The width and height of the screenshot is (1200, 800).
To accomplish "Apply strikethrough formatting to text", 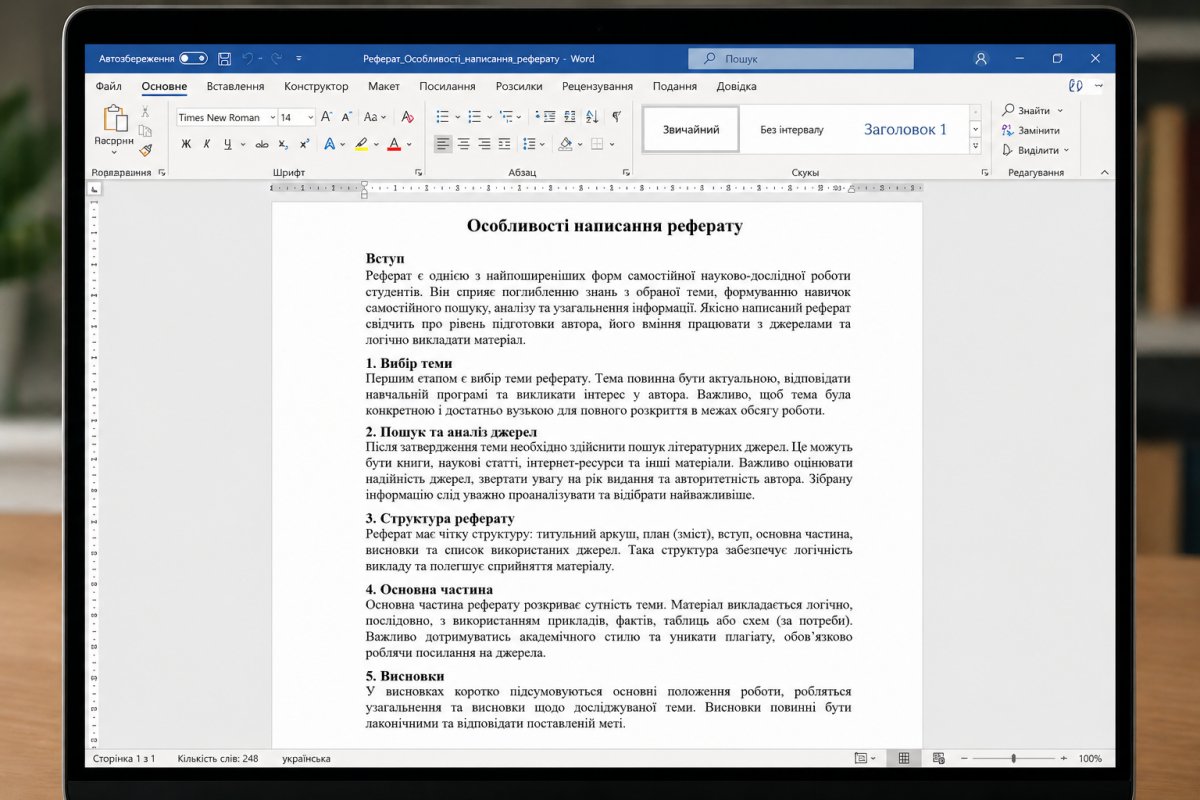I will 262,144.
